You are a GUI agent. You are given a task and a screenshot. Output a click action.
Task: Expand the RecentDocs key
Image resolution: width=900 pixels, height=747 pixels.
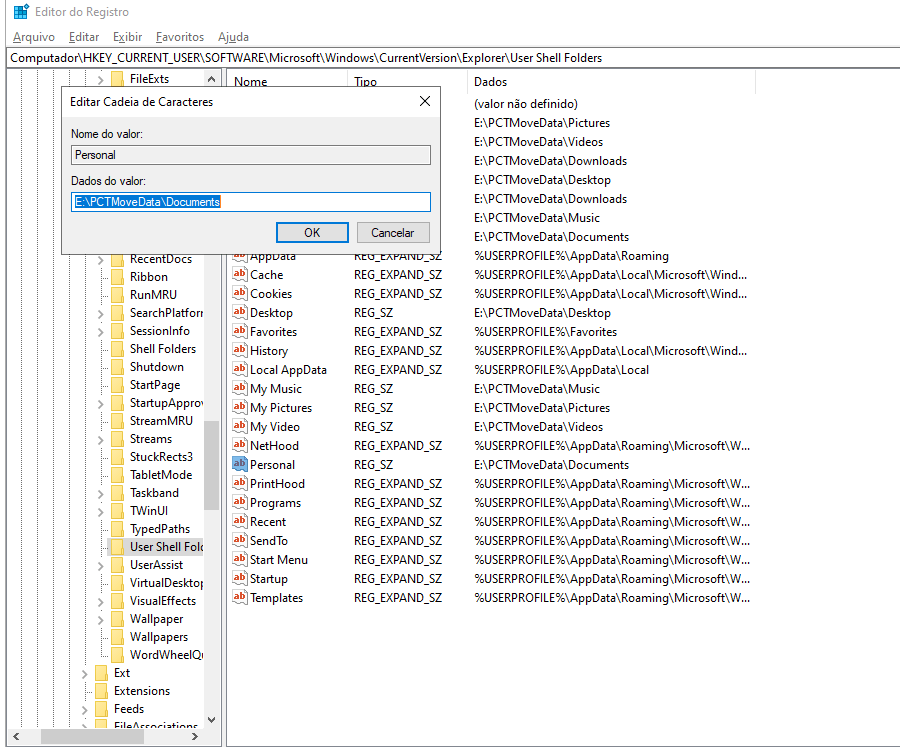pyautogui.click(x=100, y=260)
